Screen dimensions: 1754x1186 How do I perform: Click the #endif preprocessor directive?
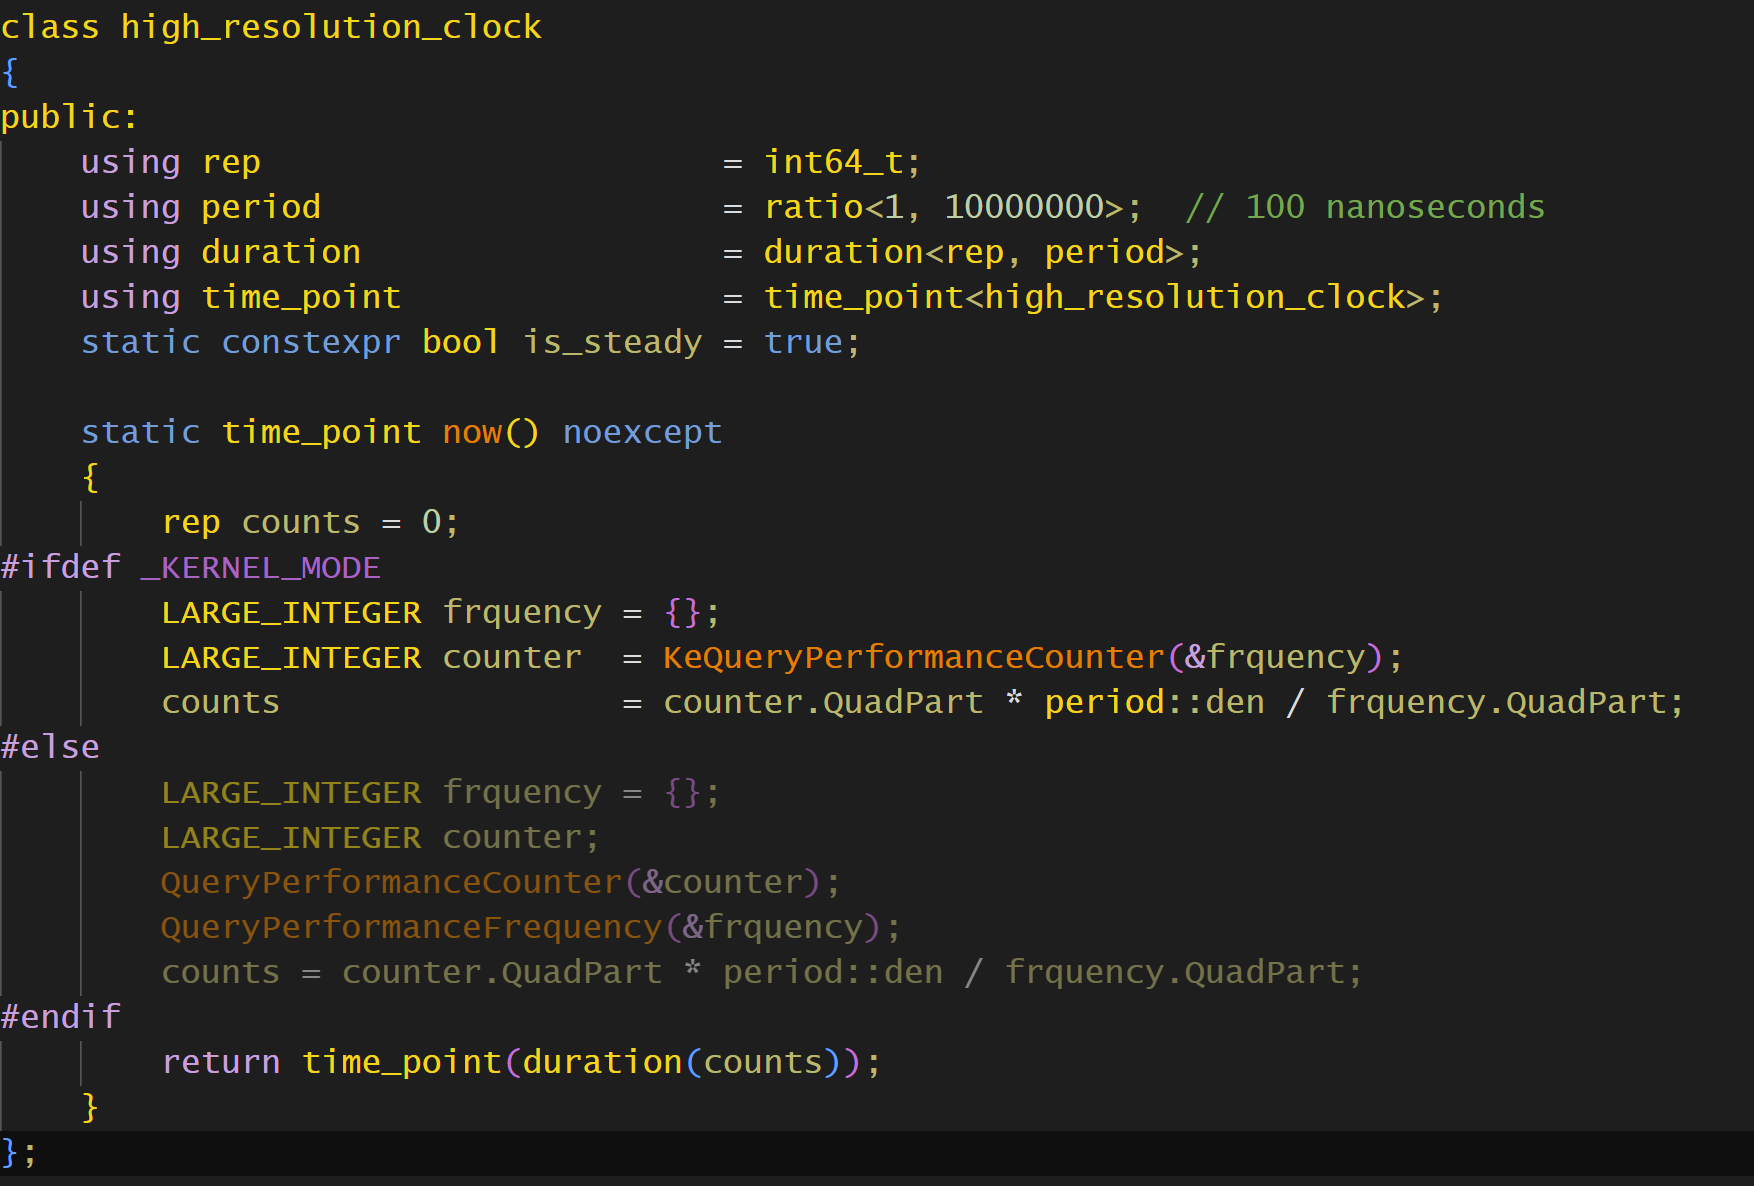(x=60, y=1017)
